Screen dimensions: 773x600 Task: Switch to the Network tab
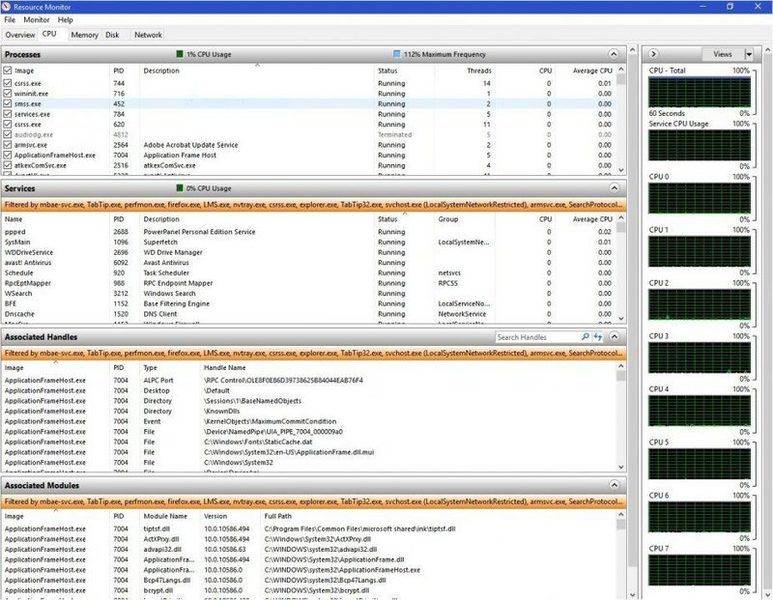coord(148,35)
